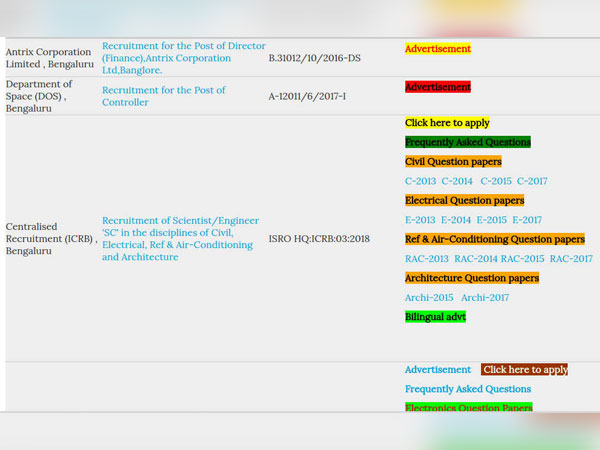Open the Recruitment for Post of Controller link
The height and width of the screenshot is (450, 600).
pyautogui.click(x=163, y=96)
